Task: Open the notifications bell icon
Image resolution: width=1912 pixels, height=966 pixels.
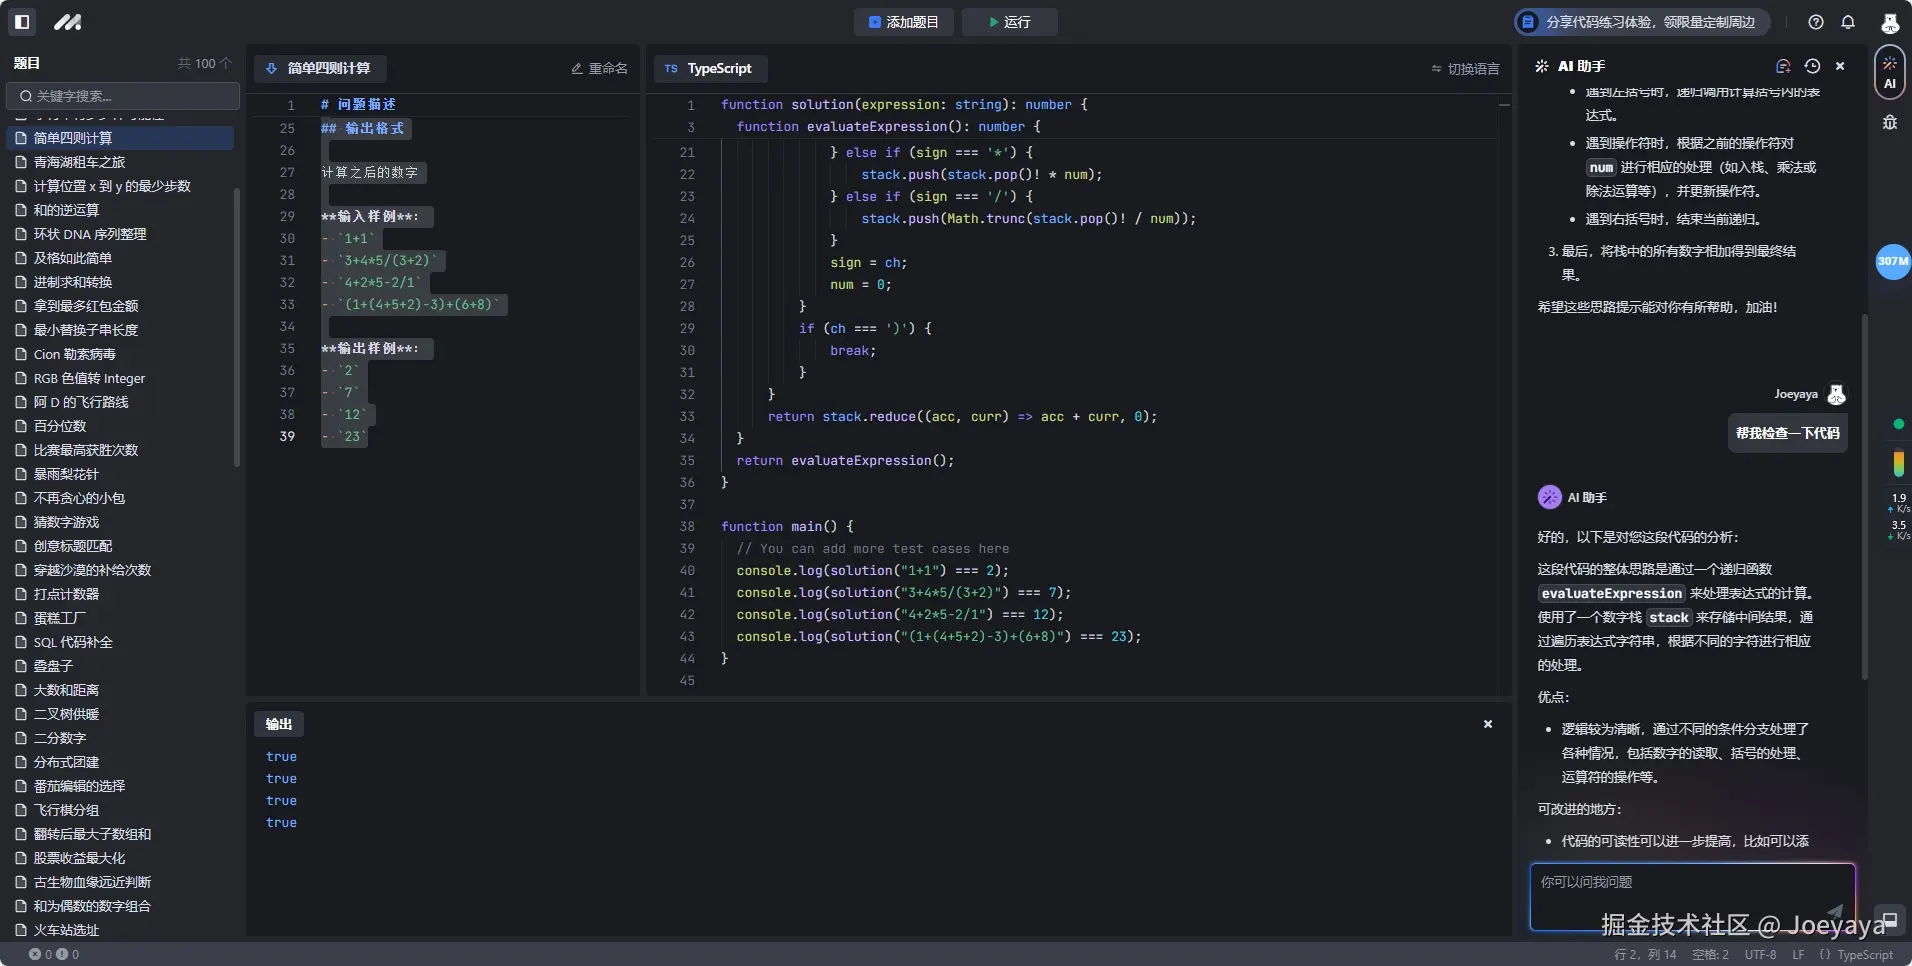Action: click(1848, 22)
